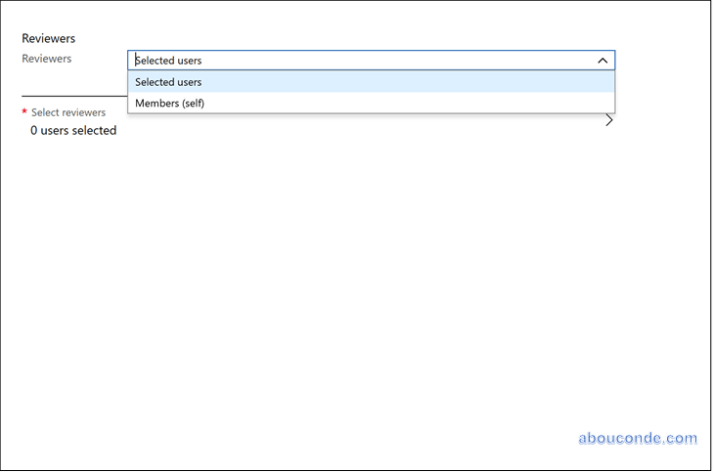Click the '(self)' text in the Members option
The width and height of the screenshot is (714, 472).
(193, 103)
